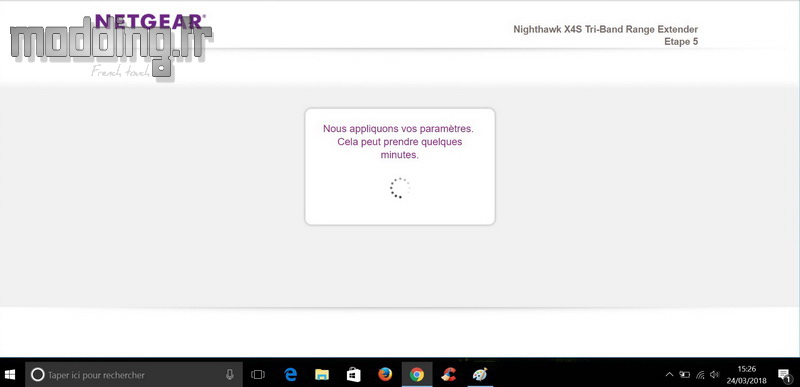The width and height of the screenshot is (800, 387).
Task: Click the loading spinner in the dialog
Action: click(x=400, y=188)
